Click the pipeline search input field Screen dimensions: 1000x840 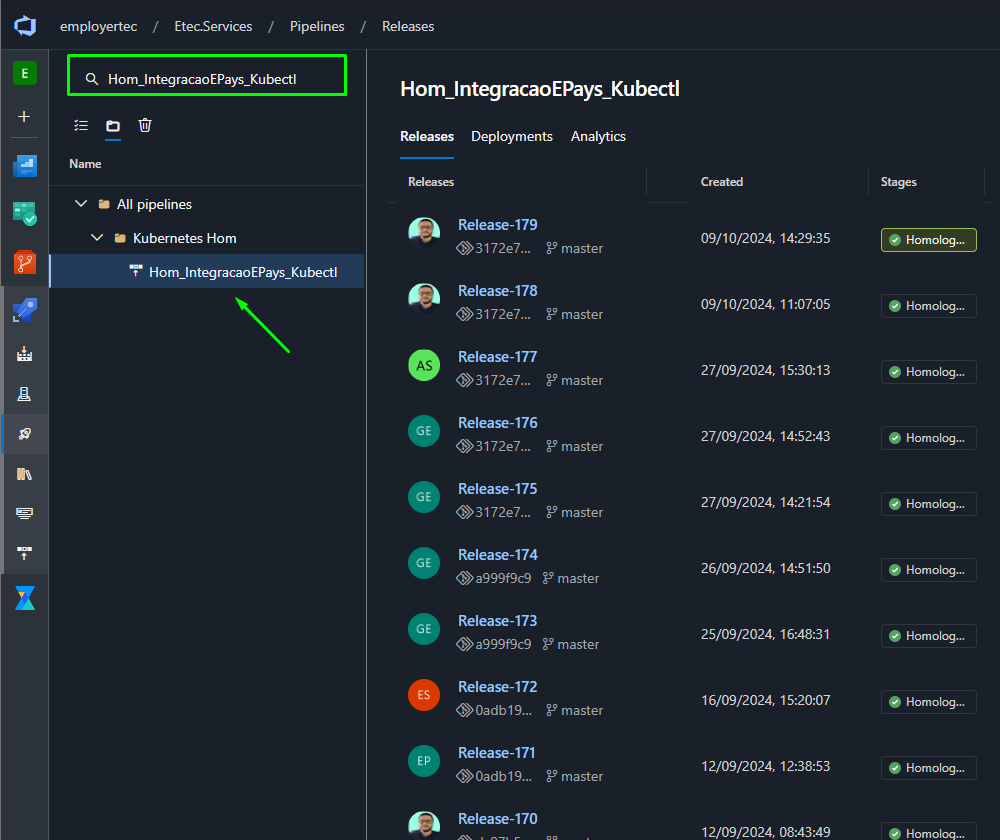[207, 78]
